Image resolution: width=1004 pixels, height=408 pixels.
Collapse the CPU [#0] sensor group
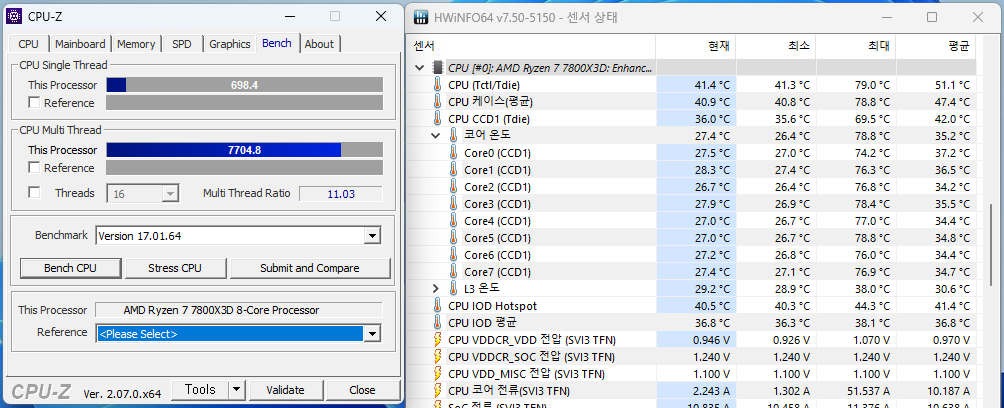(419, 67)
